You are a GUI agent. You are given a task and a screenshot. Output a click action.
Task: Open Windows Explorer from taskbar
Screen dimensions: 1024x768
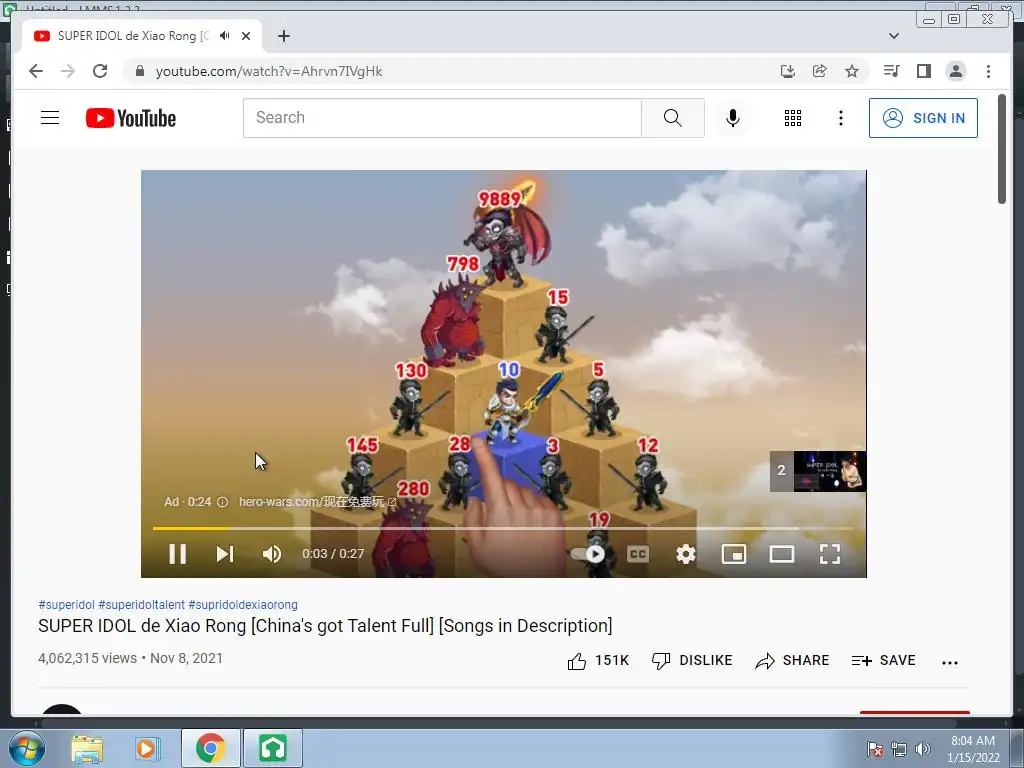(87, 748)
